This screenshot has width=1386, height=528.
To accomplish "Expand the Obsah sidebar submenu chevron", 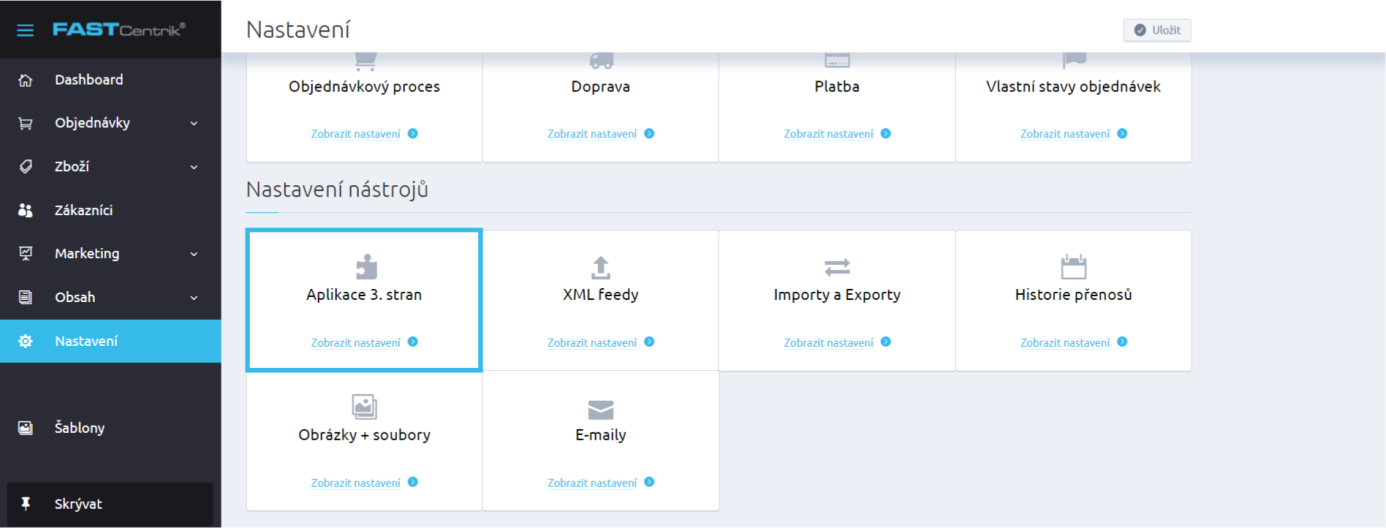I will click(194, 297).
